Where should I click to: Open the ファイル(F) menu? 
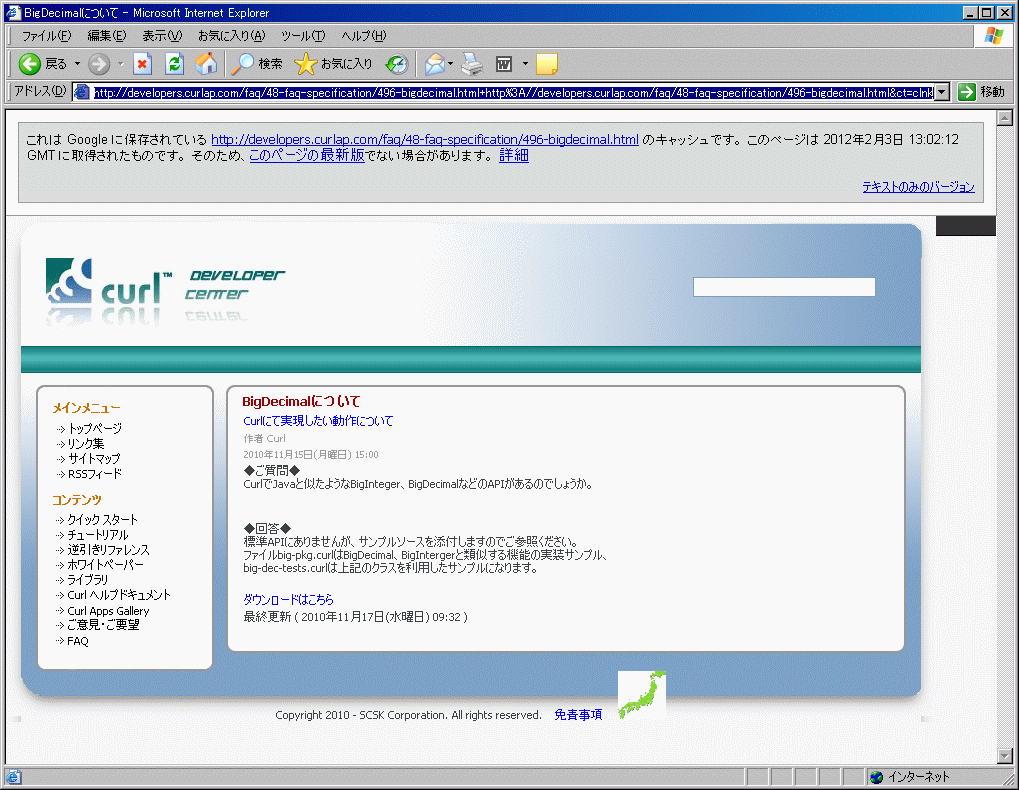[46, 36]
